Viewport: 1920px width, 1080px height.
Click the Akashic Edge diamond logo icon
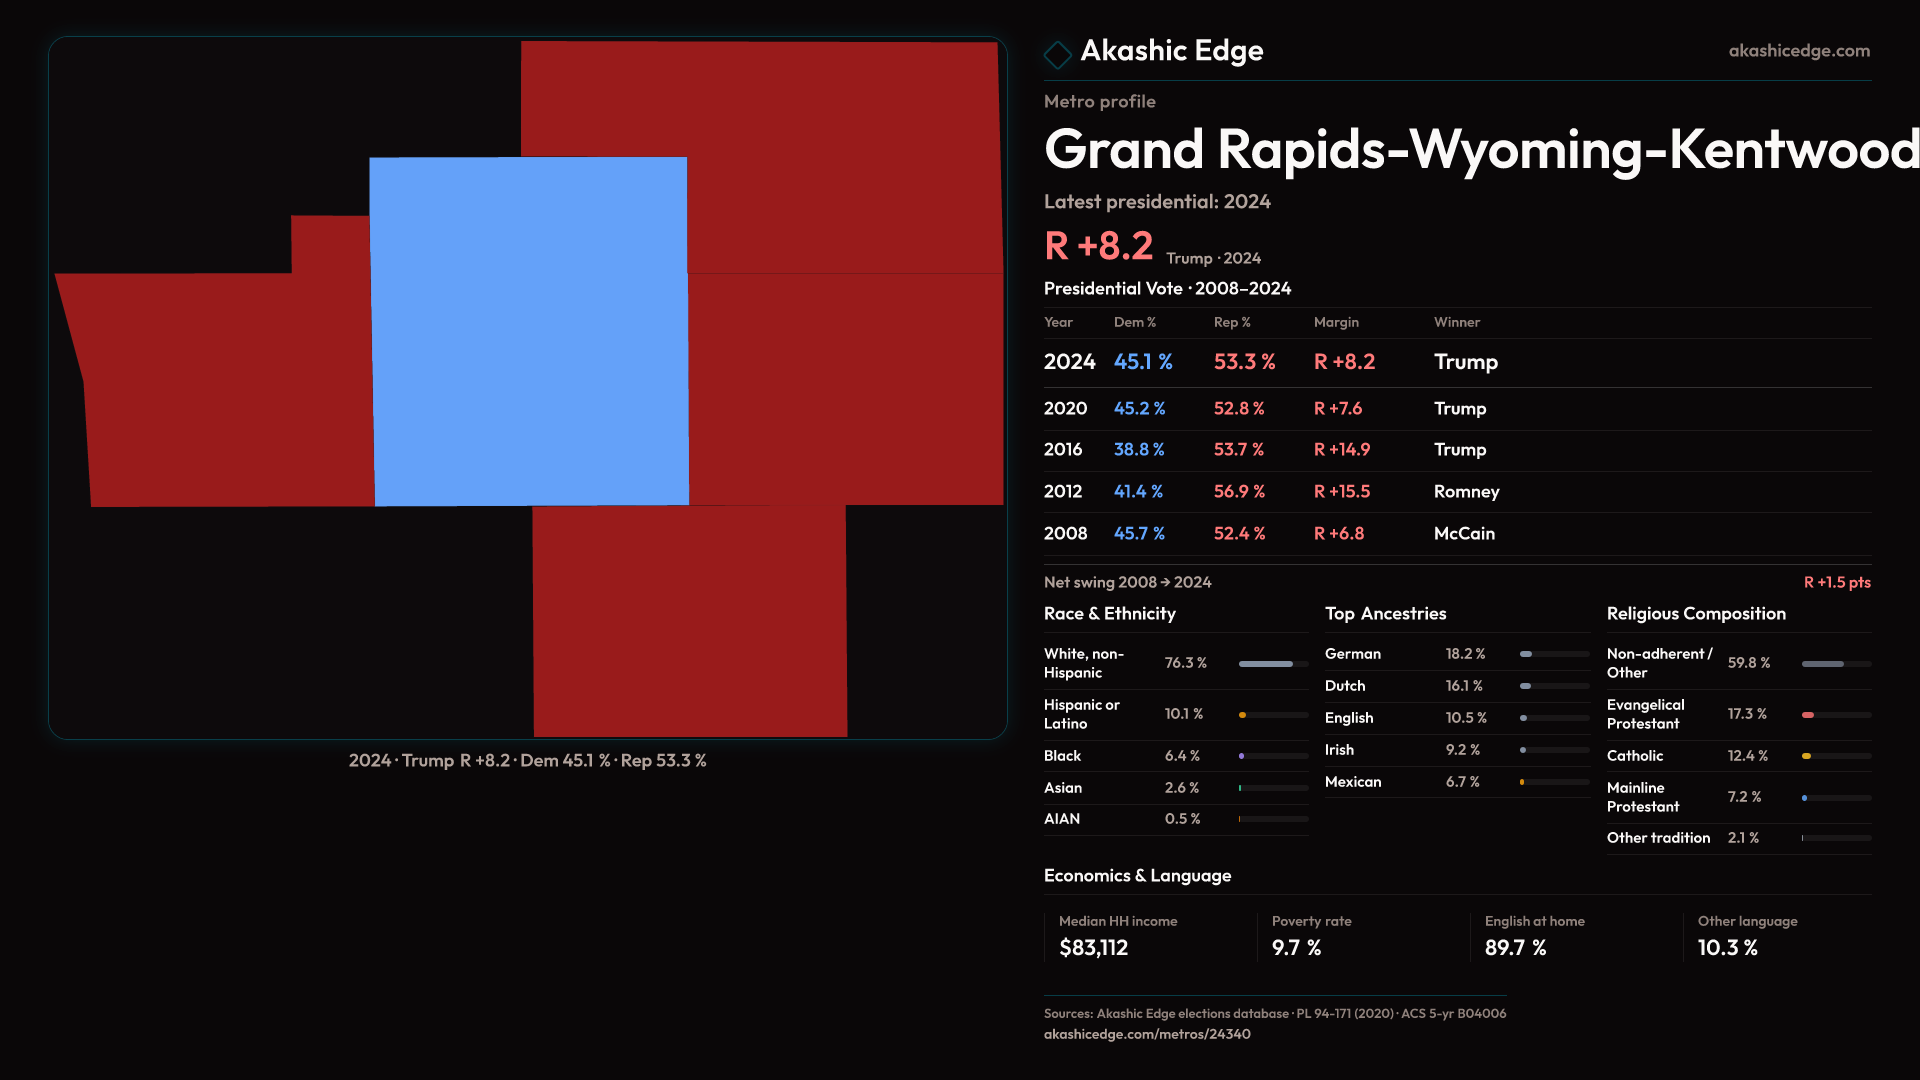pos(1057,53)
